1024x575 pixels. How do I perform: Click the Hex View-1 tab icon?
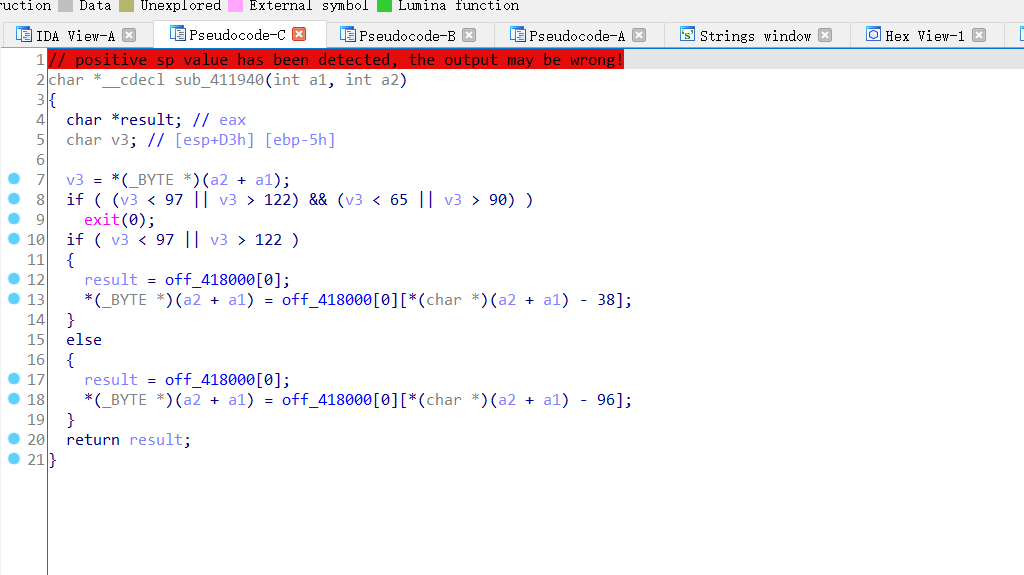873,34
